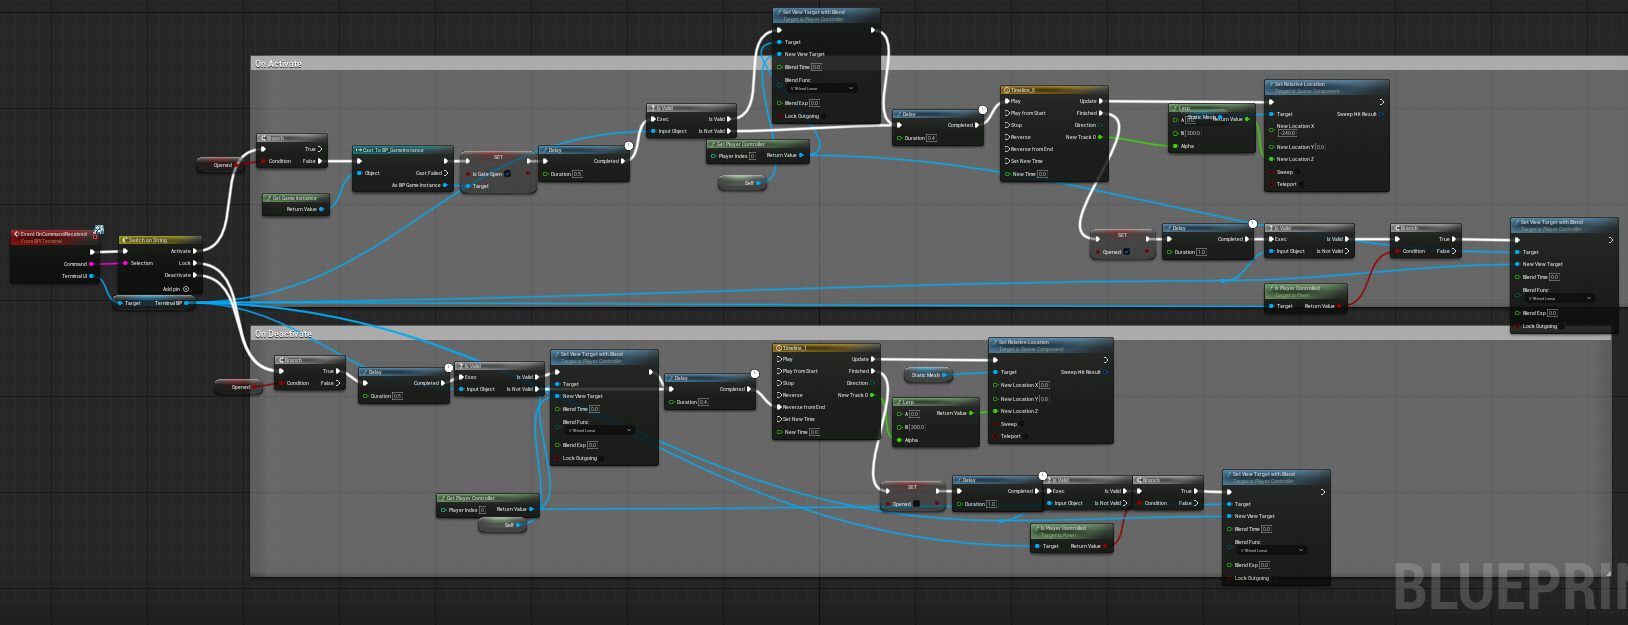Click Get Player Controller icon in On Deactivate
Screen dimensions: 1628x625
(x=442, y=498)
